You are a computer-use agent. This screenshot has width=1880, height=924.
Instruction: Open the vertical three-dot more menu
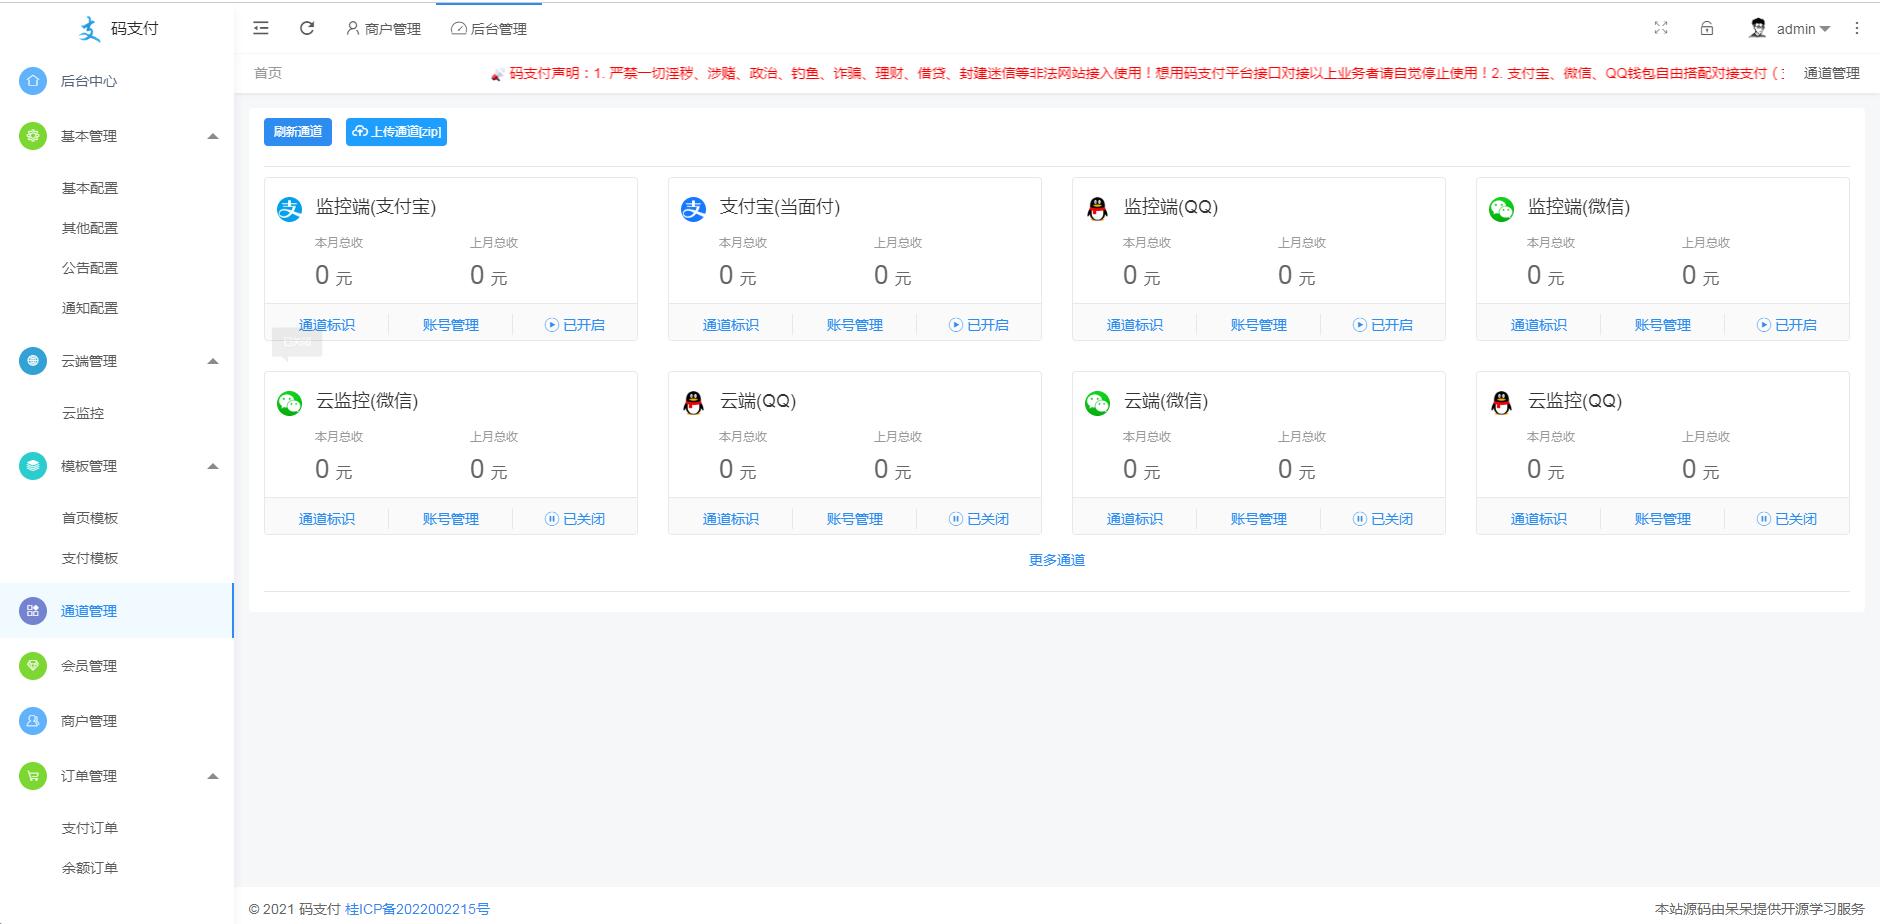(x=1857, y=28)
